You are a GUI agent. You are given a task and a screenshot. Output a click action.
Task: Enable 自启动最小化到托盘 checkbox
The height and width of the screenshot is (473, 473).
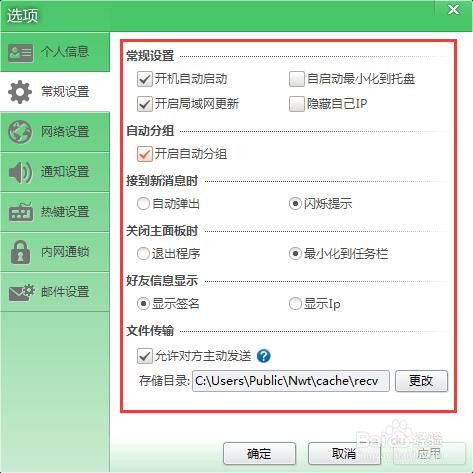click(x=297, y=79)
